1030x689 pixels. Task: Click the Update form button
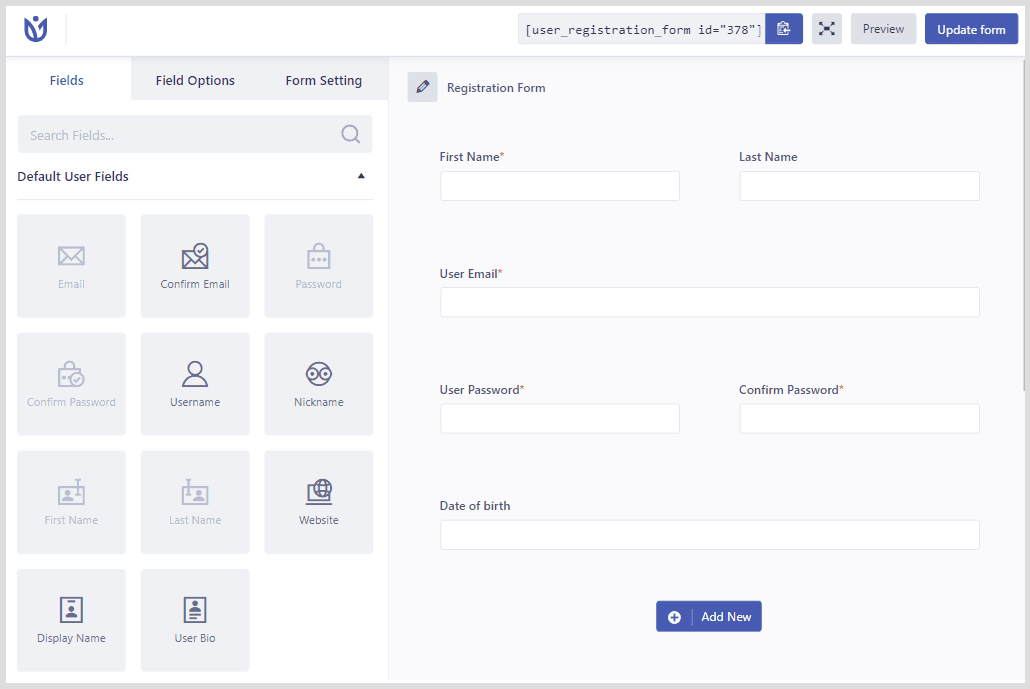tap(971, 29)
